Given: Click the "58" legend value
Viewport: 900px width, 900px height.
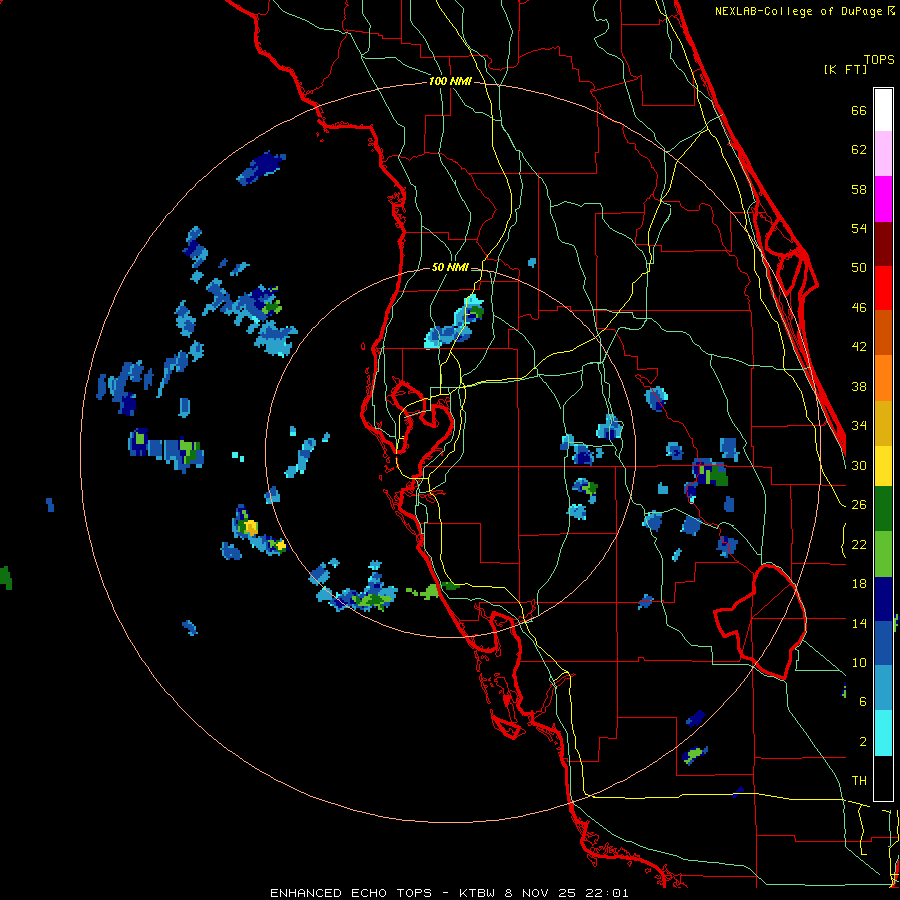Looking at the screenshot, I should click(x=859, y=189).
